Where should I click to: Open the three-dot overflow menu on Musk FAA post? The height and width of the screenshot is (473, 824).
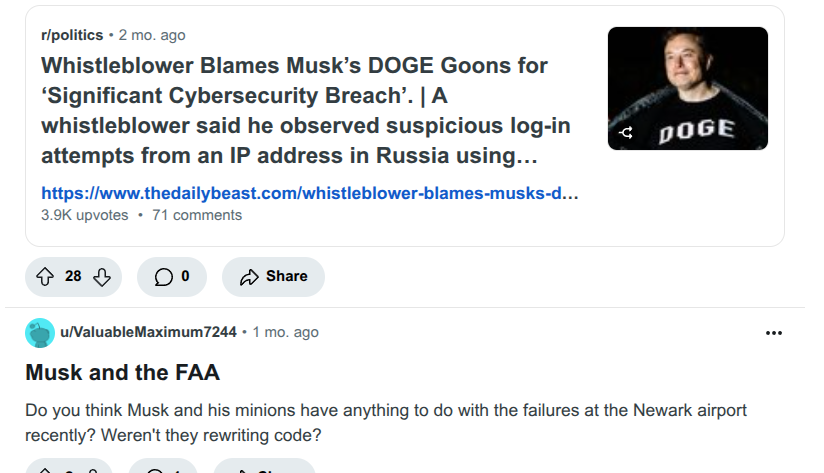(774, 333)
